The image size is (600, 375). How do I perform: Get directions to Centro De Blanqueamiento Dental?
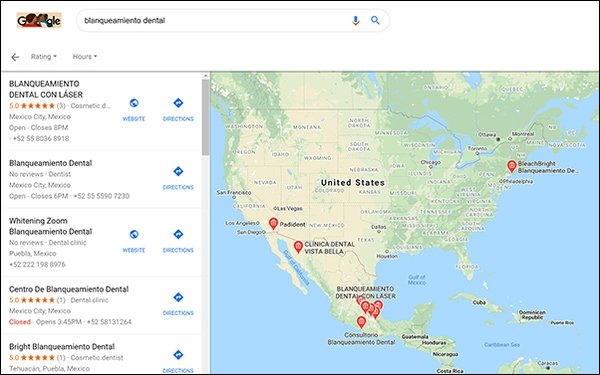tap(178, 304)
